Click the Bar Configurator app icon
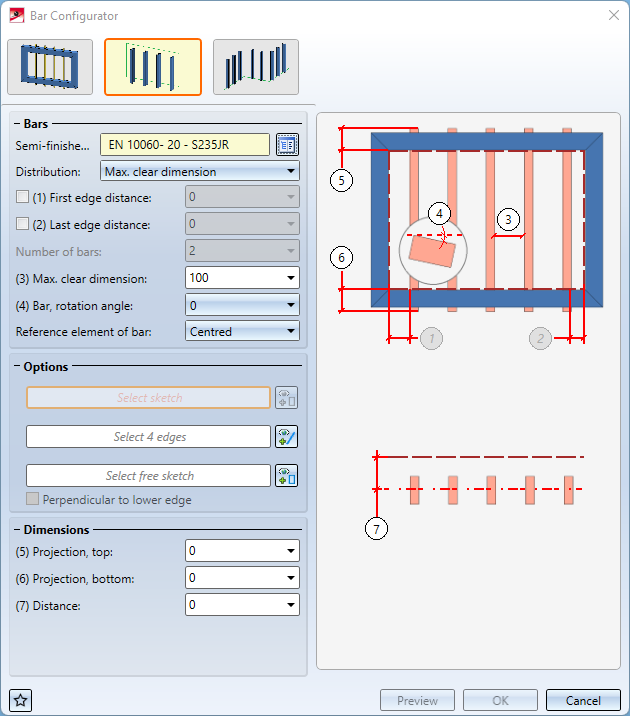Viewport: 630px width, 716px height. coord(16,16)
